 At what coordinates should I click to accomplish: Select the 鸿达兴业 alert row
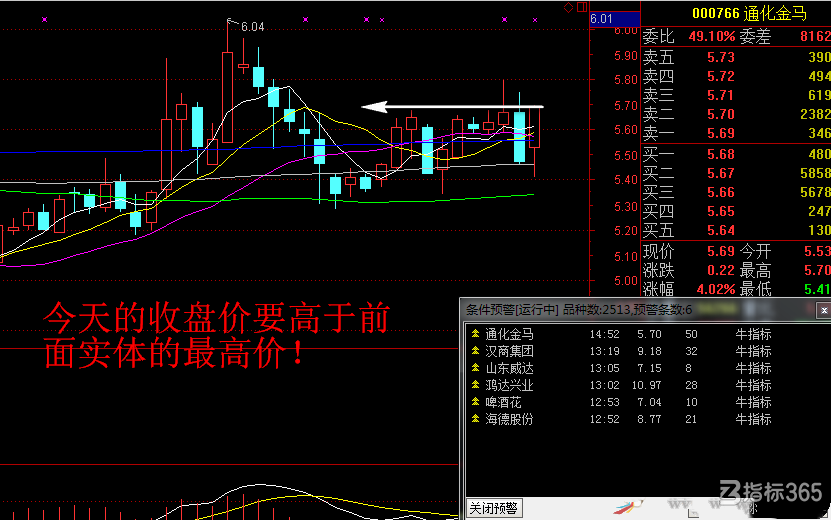click(647, 385)
